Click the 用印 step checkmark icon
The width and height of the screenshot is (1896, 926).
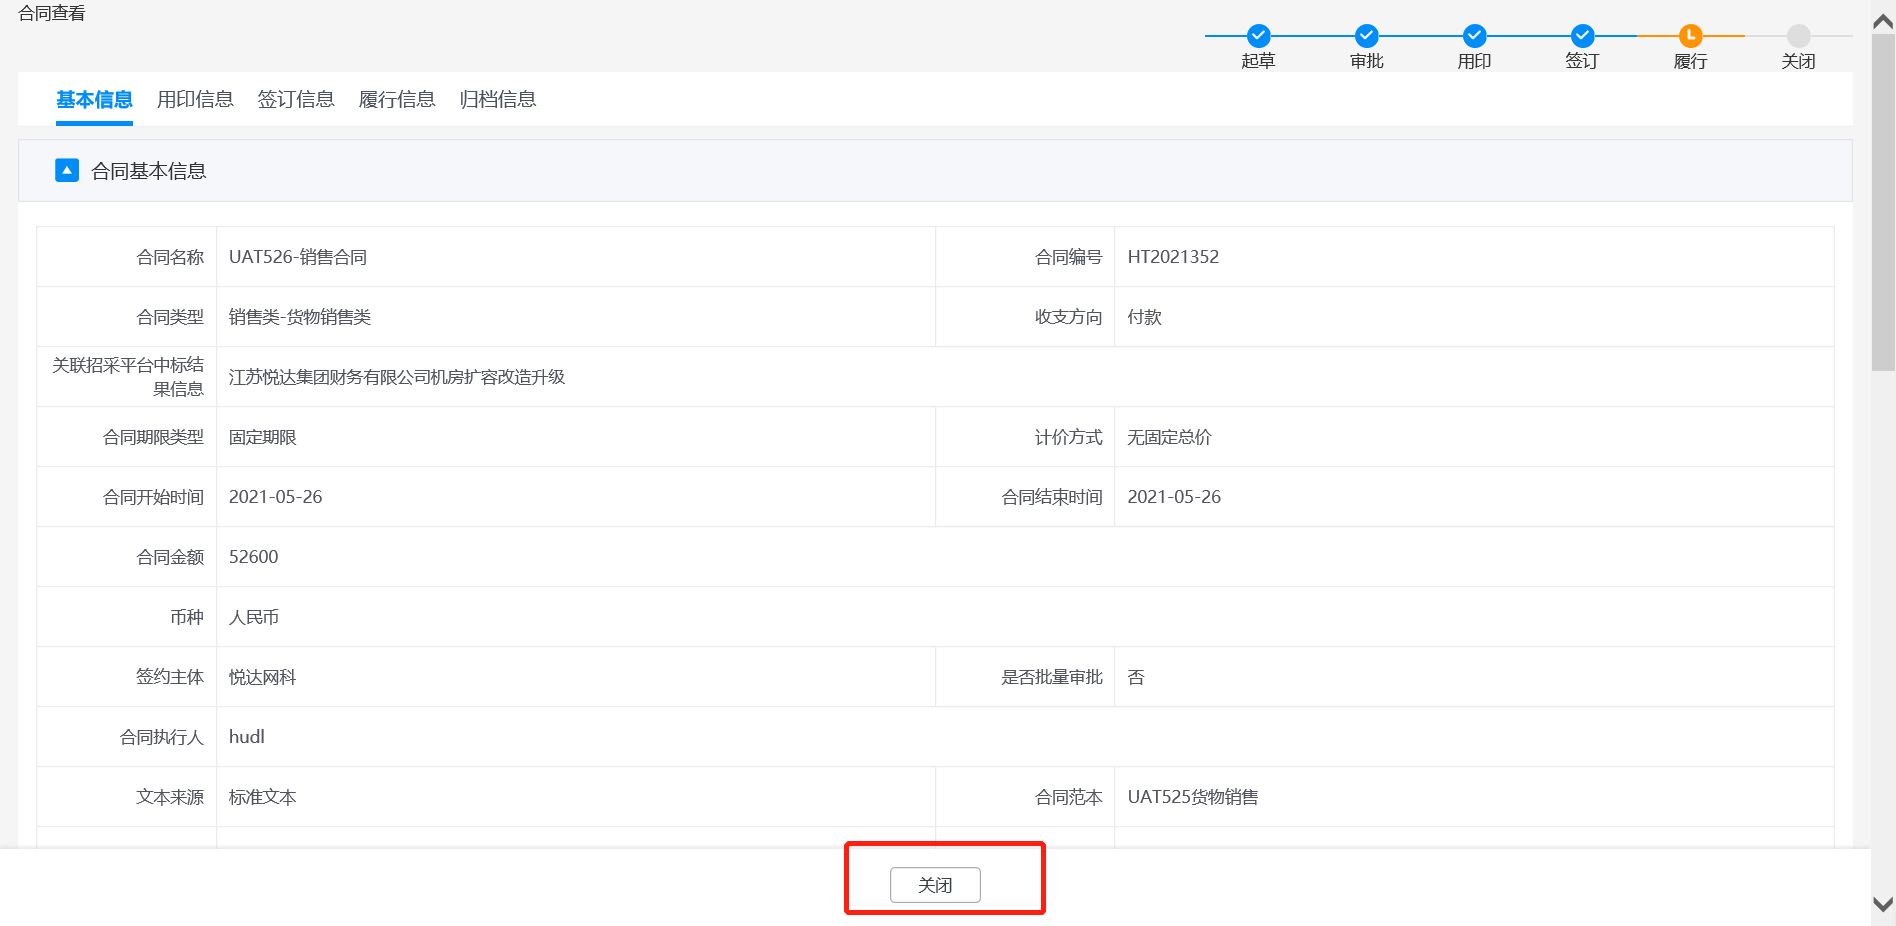[x=1474, y=36]
